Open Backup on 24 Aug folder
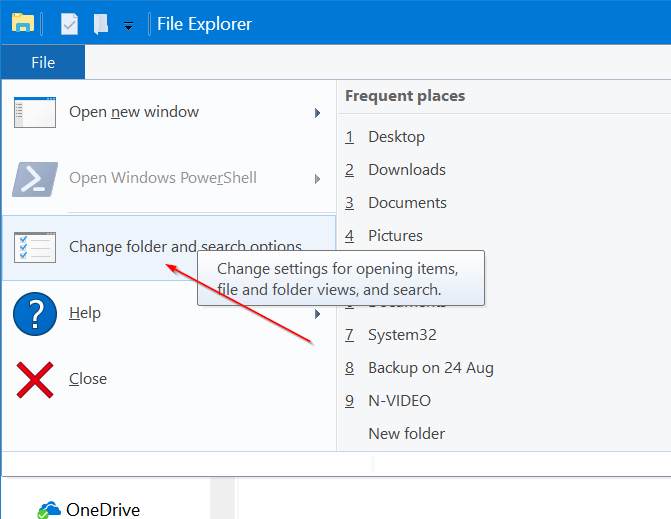Image resolution: width=671 pixels, height=519 pixels. 431,368
